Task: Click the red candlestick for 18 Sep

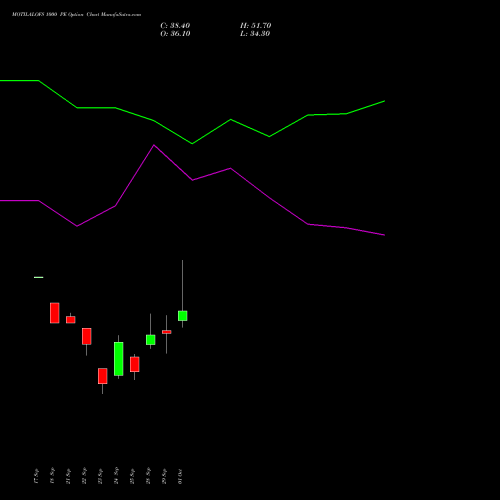Action: 55,313
